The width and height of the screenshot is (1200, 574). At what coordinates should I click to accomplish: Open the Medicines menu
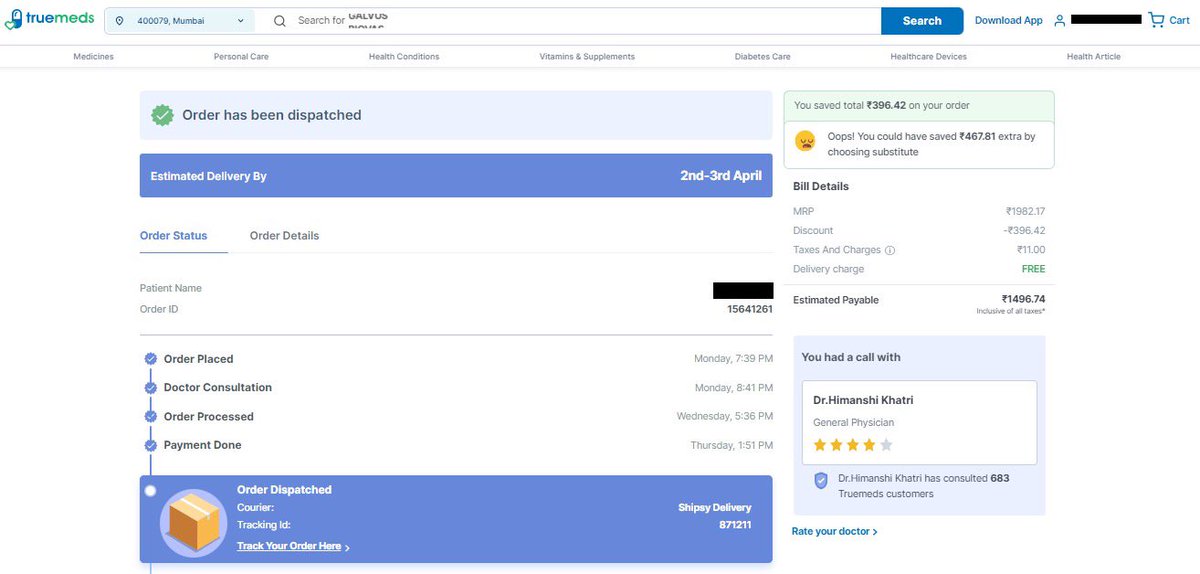93,57
